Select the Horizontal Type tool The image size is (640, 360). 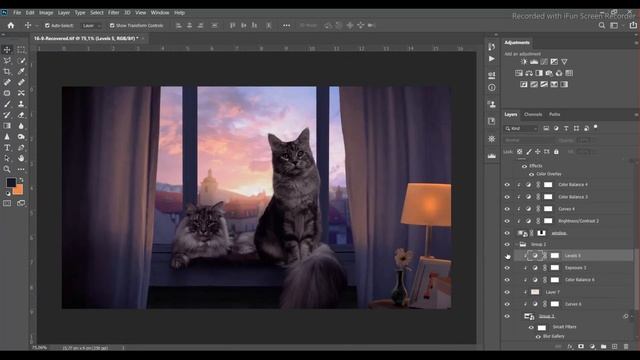coord(7,148)
